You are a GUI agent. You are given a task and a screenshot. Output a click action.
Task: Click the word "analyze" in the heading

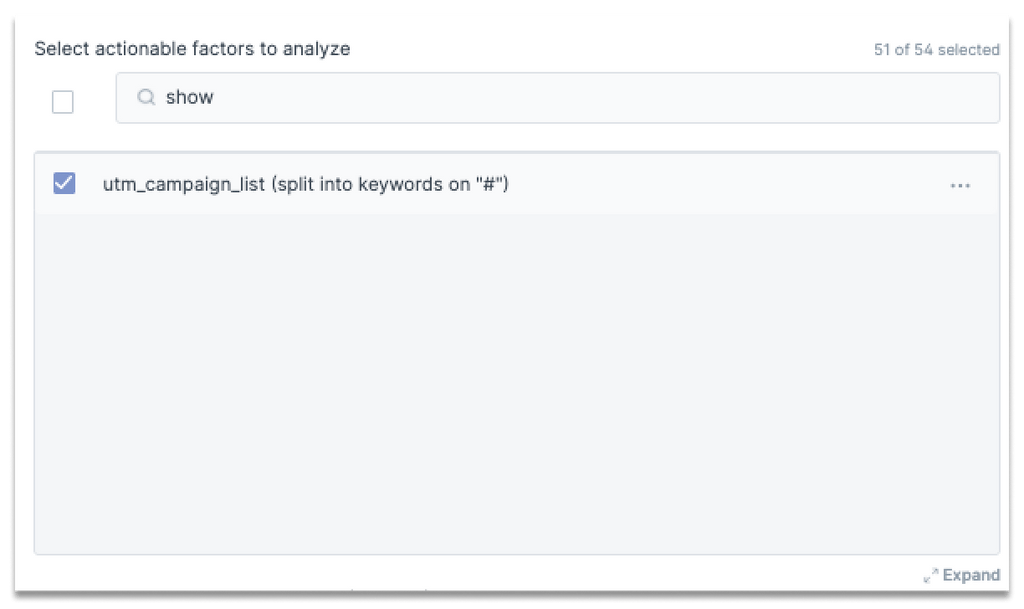point(321,49)
